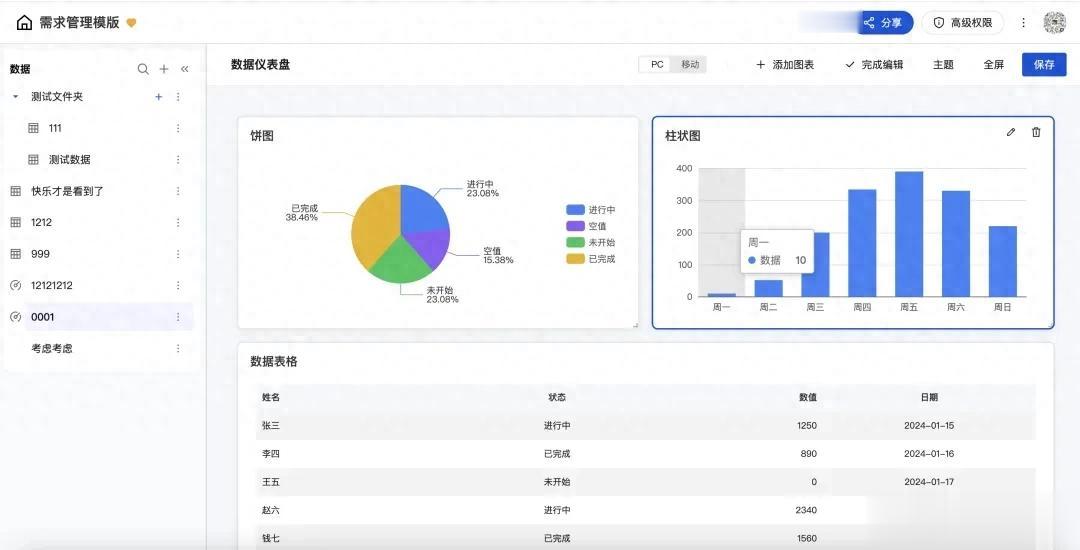The height and width of the screenshot is (550, 1080).
Task: Click the 饼图 card title
Action: pos(262,136)
